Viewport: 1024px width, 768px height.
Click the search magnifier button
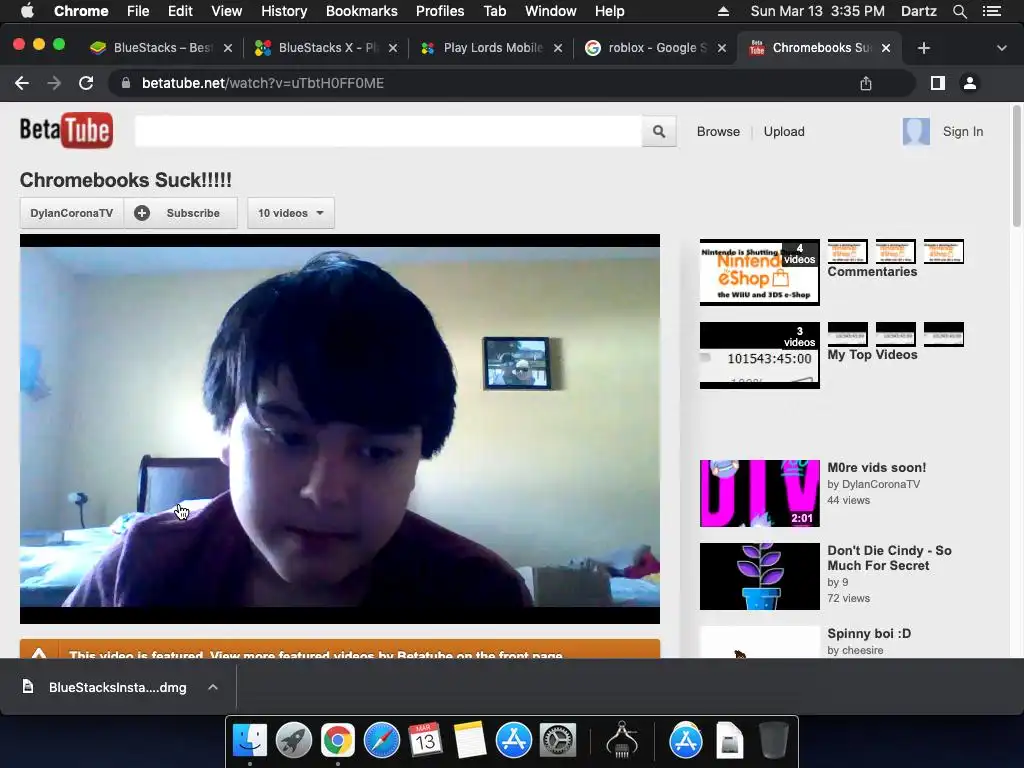(x=659, y=131)
